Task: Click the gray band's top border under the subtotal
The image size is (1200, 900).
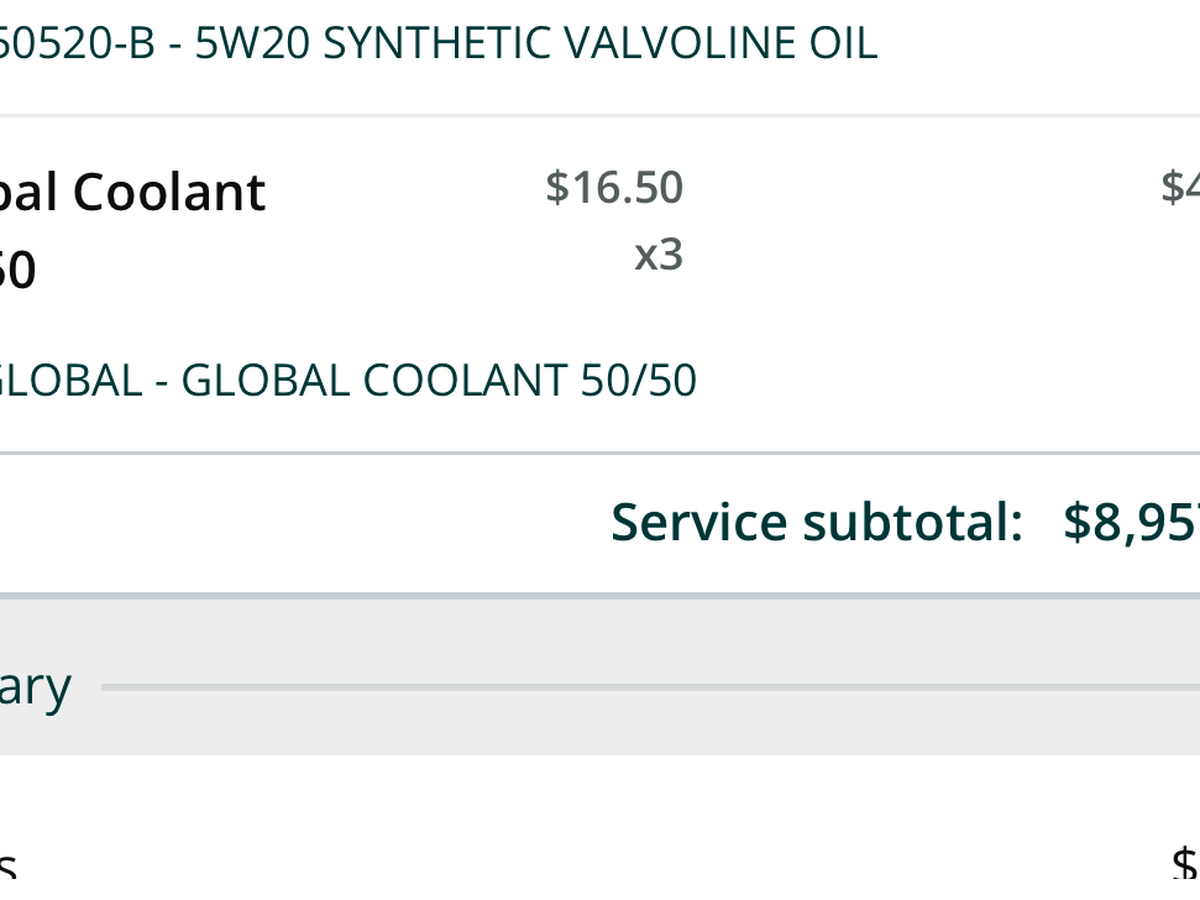Action: pyautogui.click(x=600, y=595)
